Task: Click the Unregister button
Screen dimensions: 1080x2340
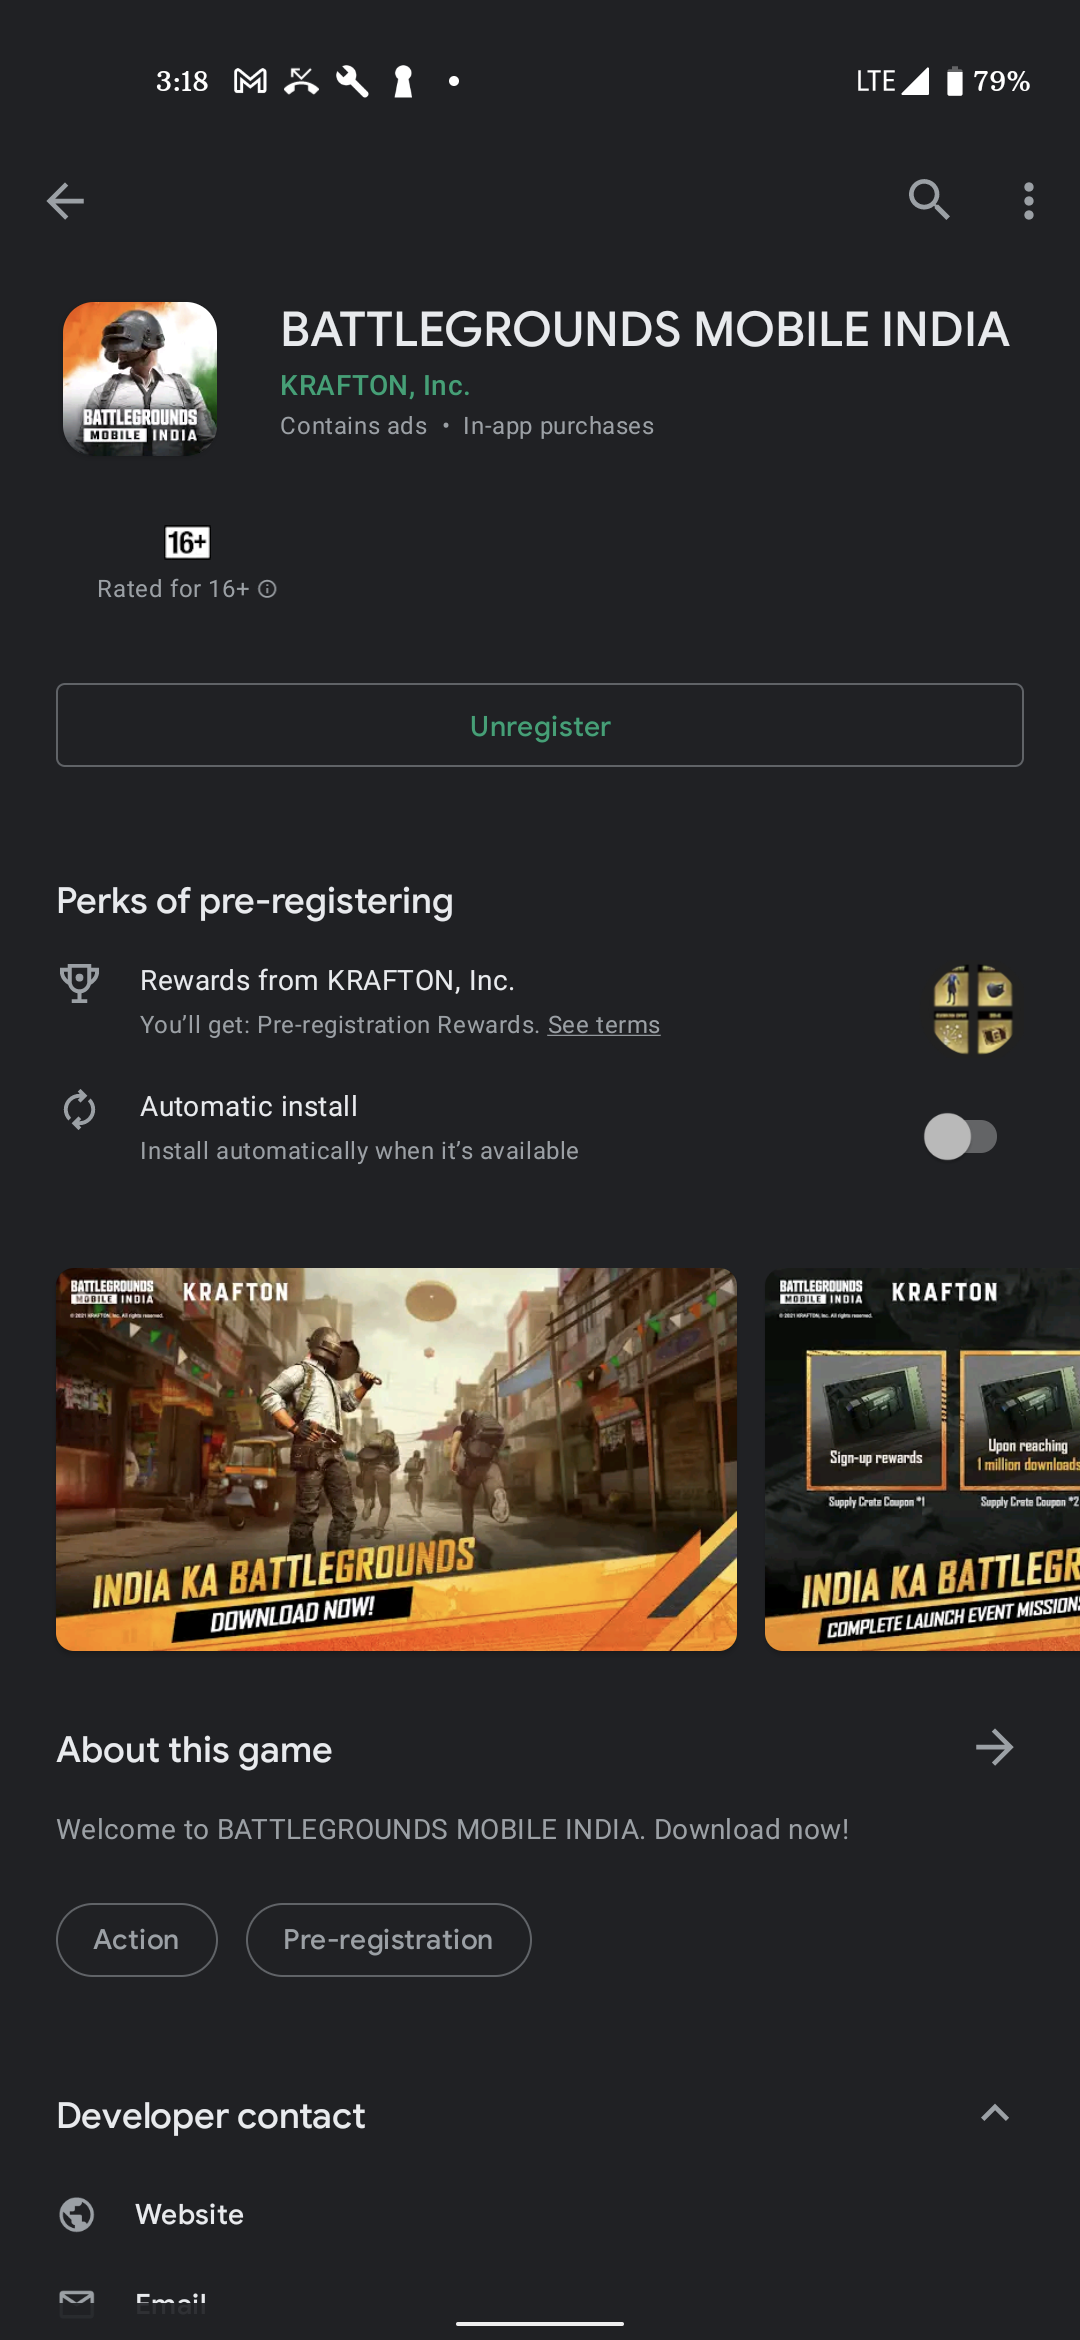Action: pyautogui.click(x=540, y=725)
